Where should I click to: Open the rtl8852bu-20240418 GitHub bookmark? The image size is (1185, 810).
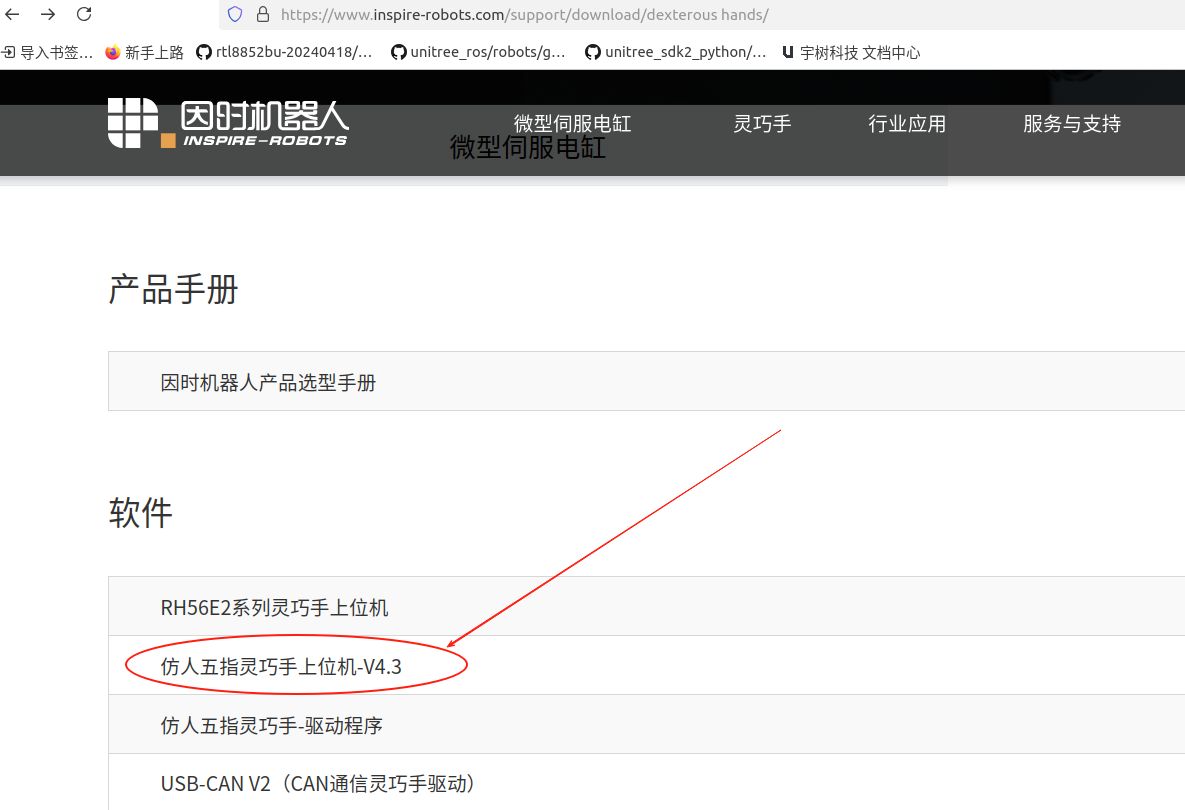tap(284, 52)
